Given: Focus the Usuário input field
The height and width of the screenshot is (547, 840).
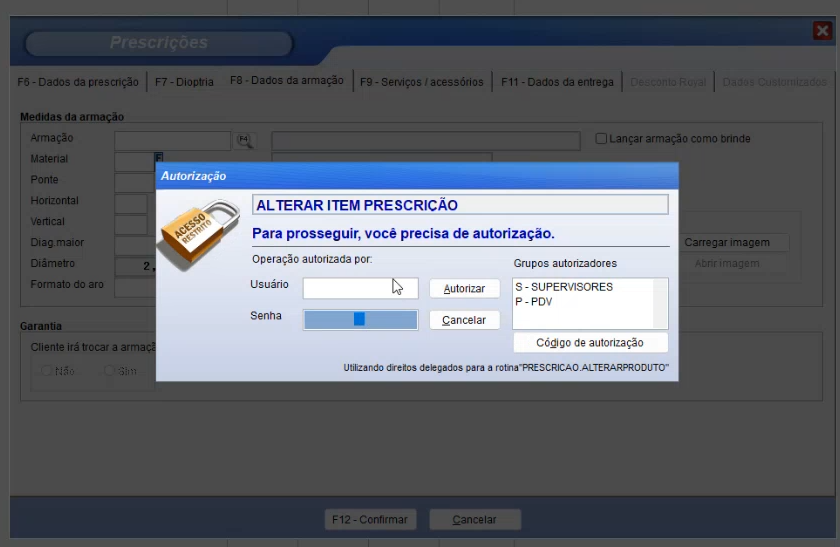Looking at the screenshot, I should [360, 288].
